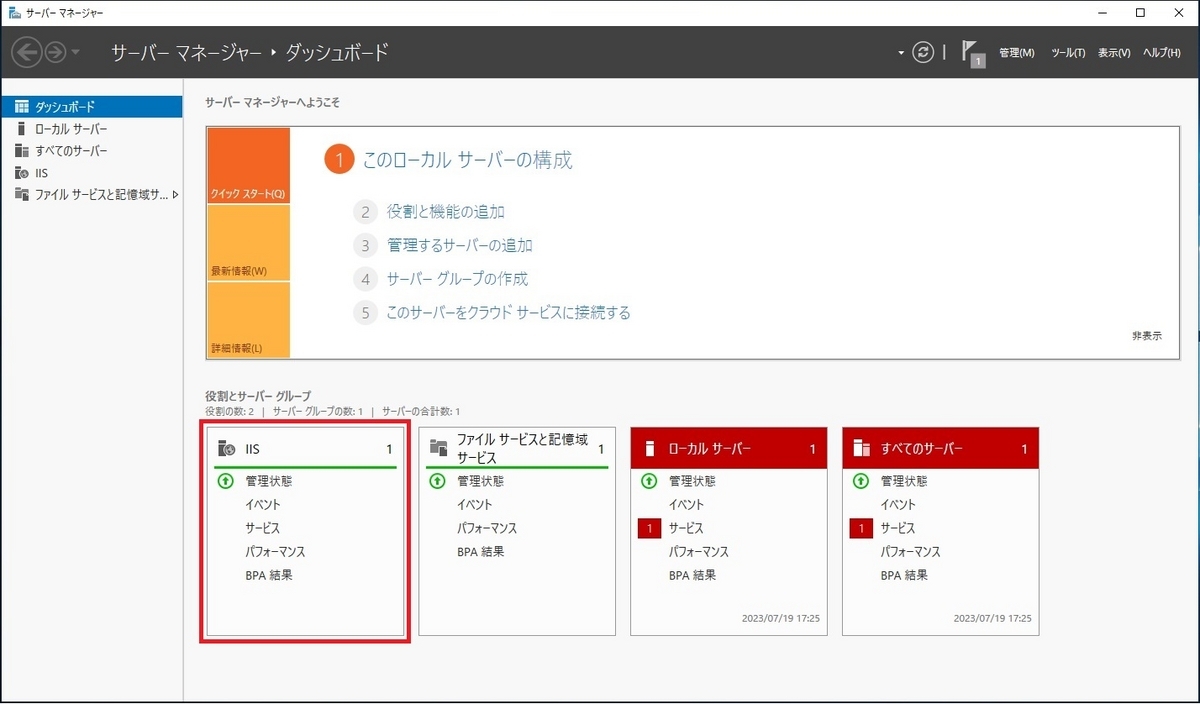Image resolution: width=1200 pixels, height=704 pixels.
Task: Open notifications flag icon
Action: pos(973,53)
